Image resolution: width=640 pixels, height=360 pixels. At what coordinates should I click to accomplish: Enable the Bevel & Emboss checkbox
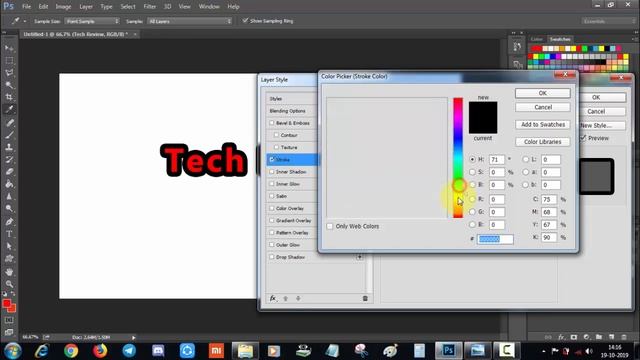tap(271, 123)
